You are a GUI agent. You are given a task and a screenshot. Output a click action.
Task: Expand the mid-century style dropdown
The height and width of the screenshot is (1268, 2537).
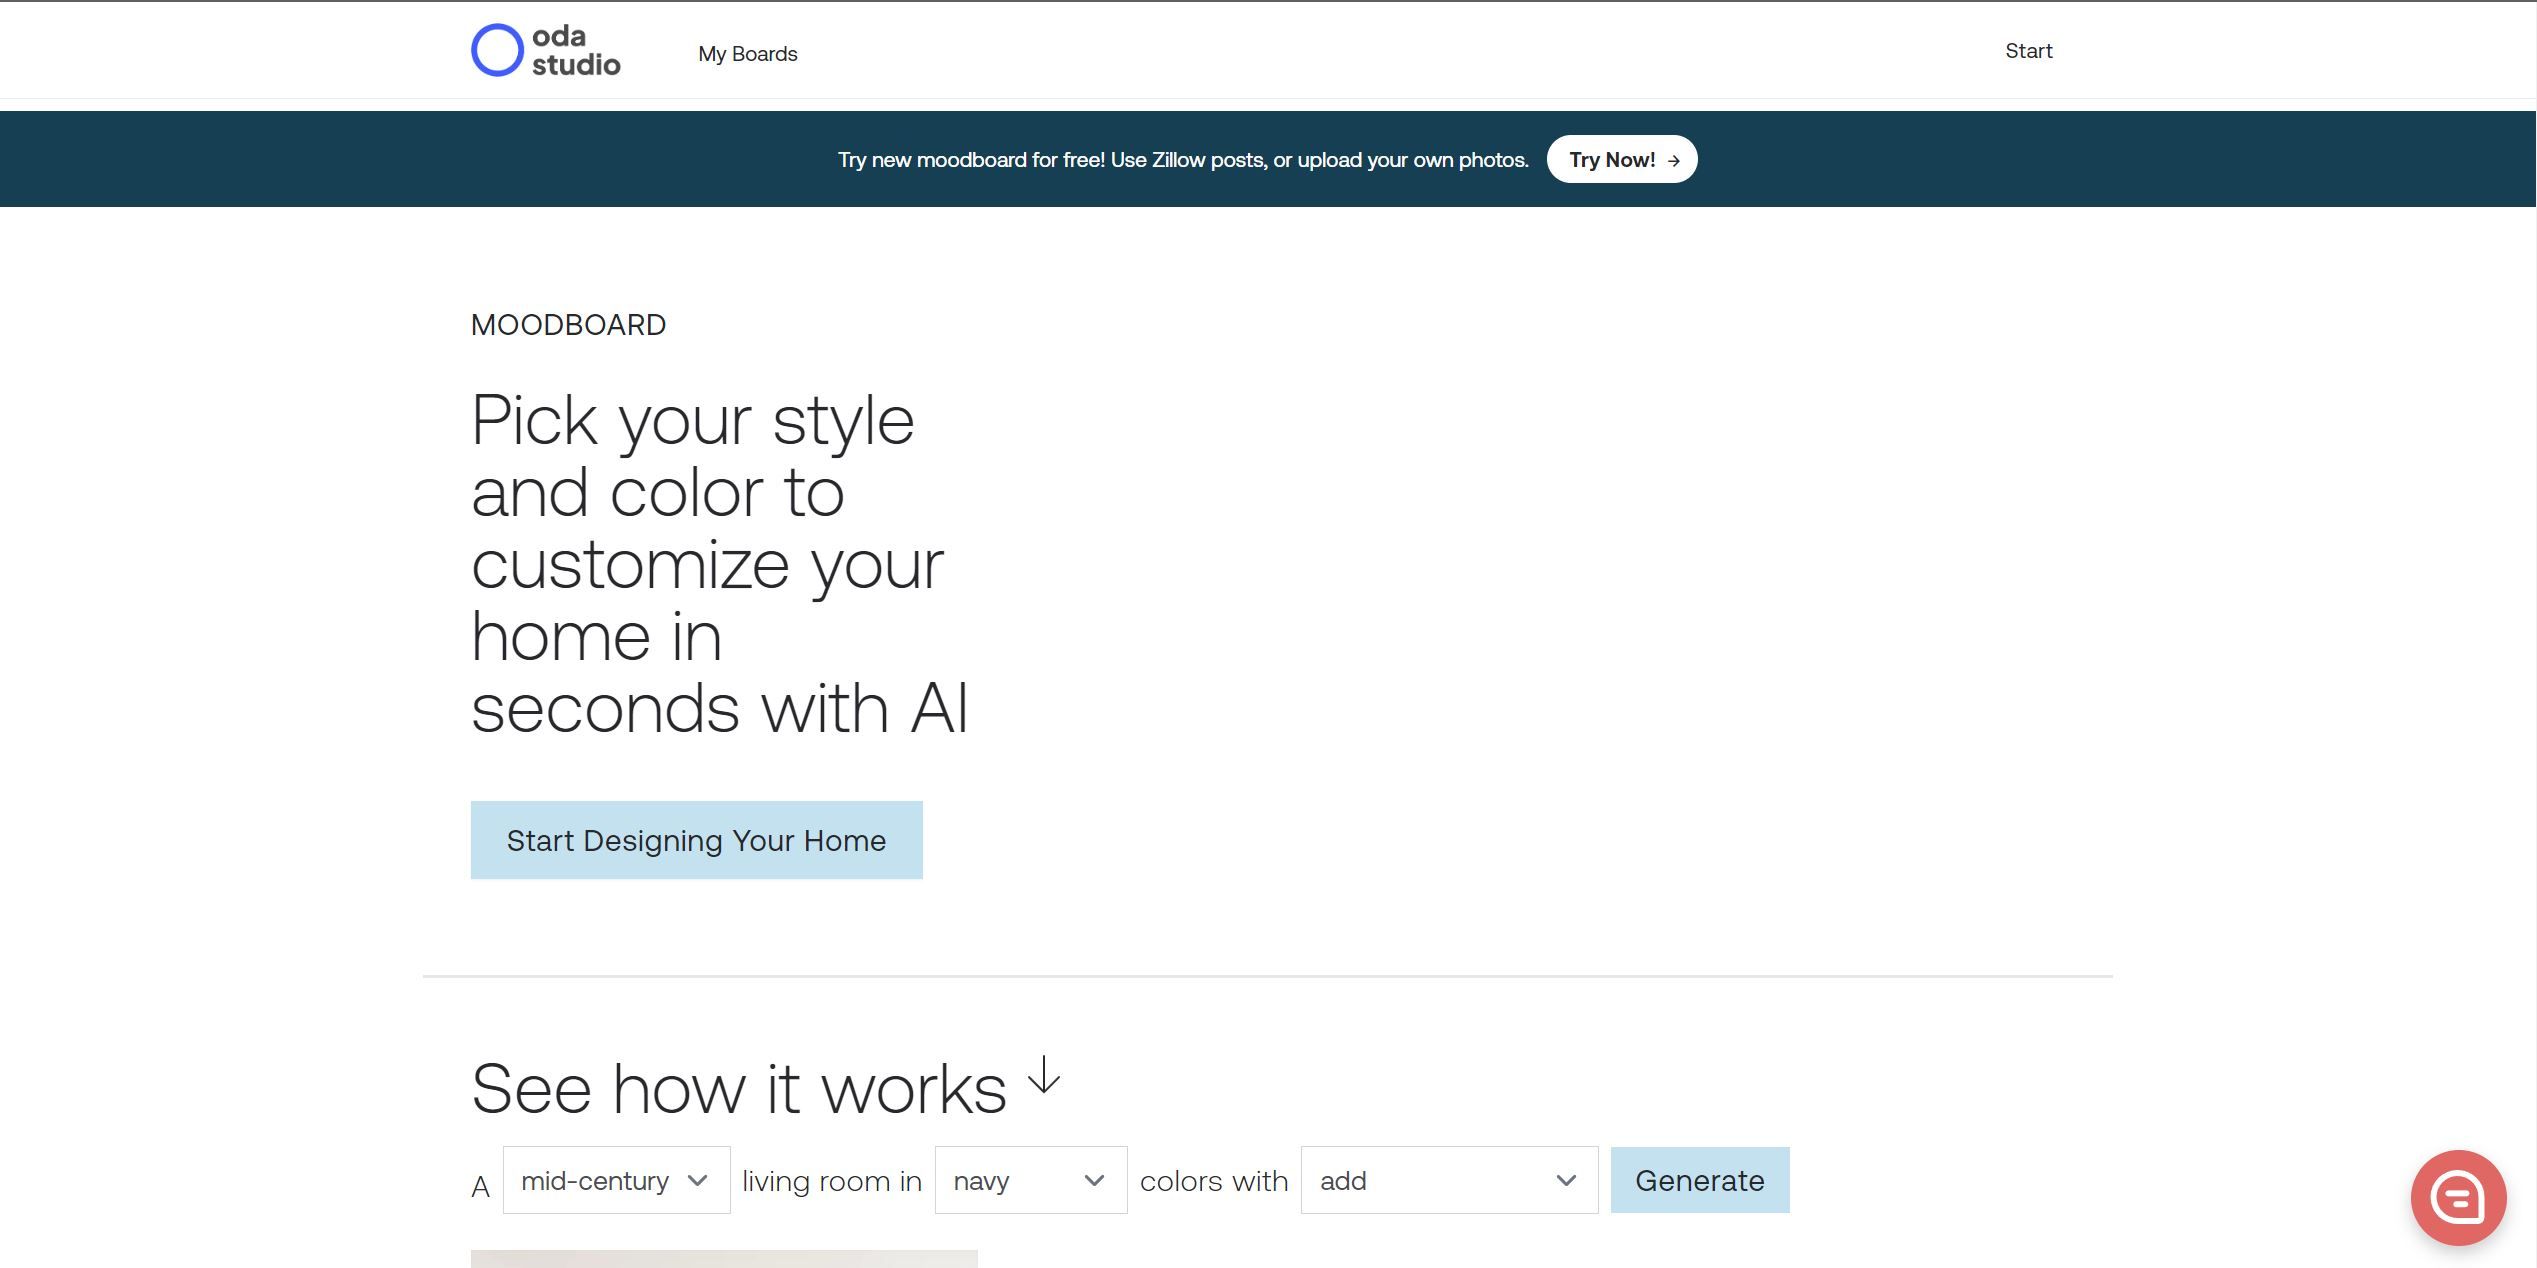tap(613, 1179)
